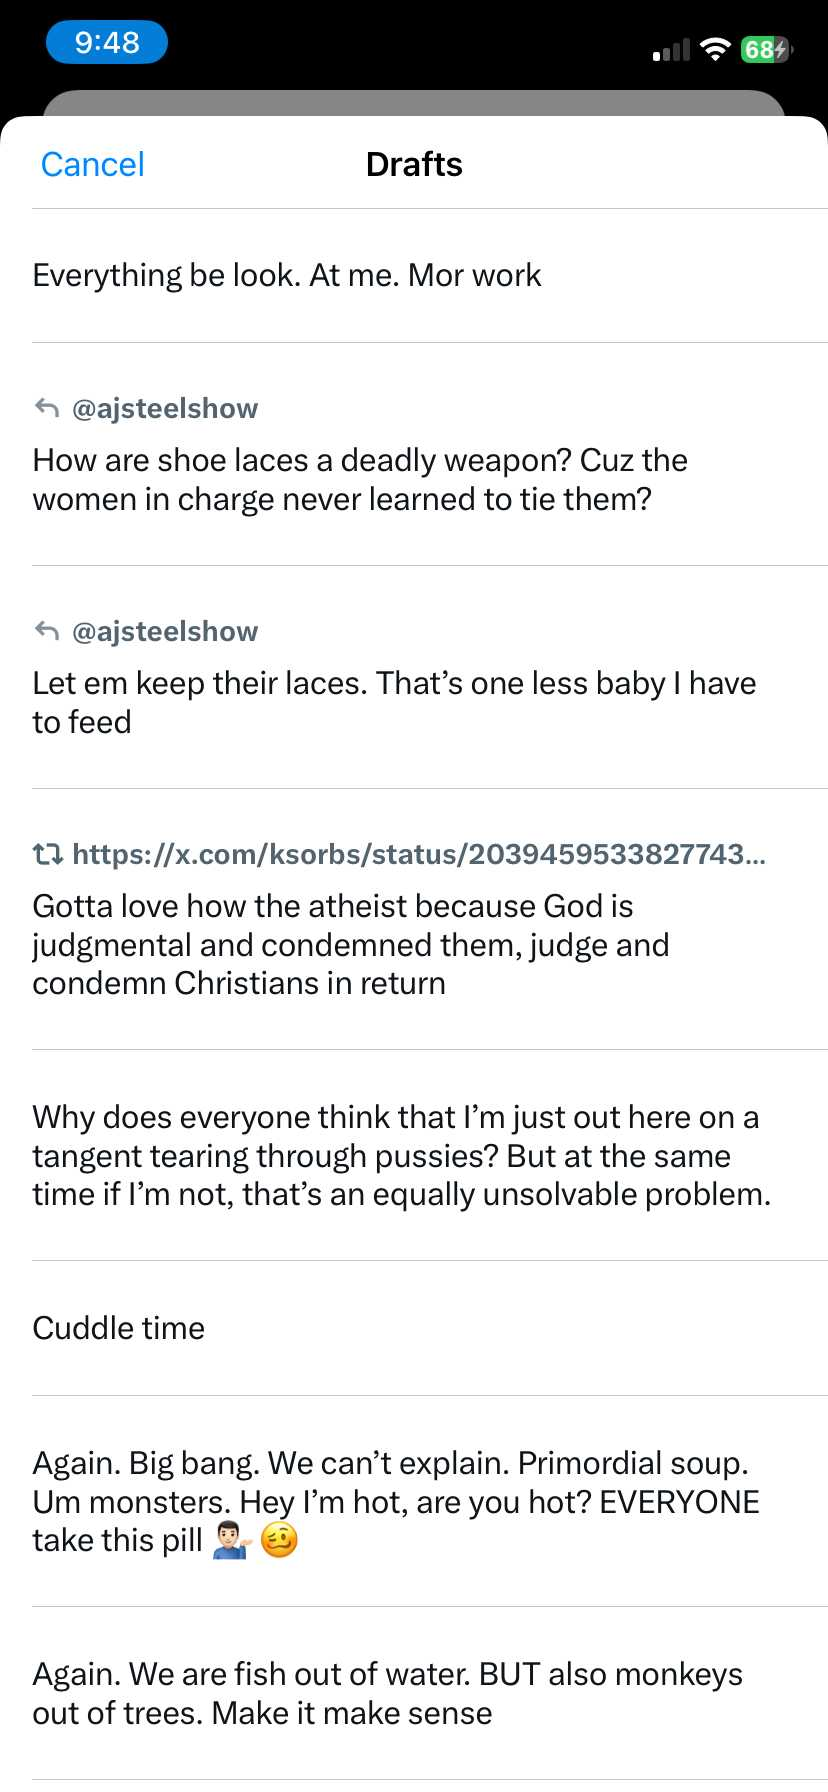The image size is (828, 1792).
Task: Tap the battery indicator in status bar
Action: (765, 50)
